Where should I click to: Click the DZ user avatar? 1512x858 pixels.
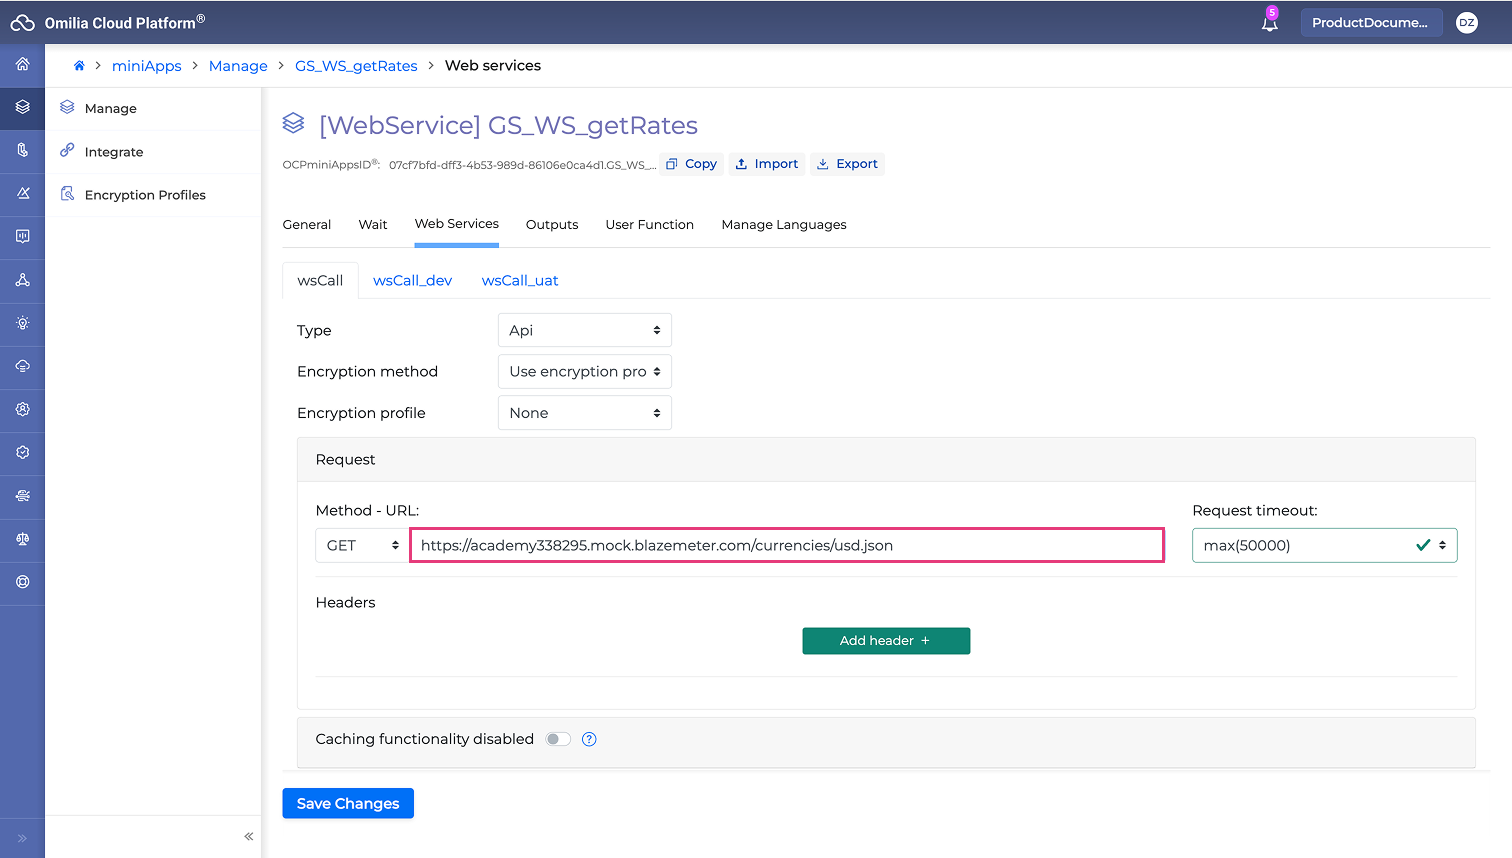1466,23
